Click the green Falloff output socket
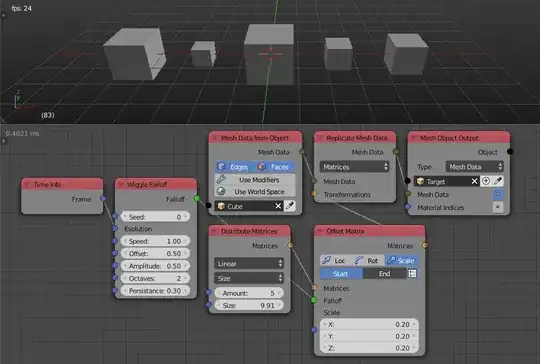Viewport: 540px width, 364px height. [197, 198]
